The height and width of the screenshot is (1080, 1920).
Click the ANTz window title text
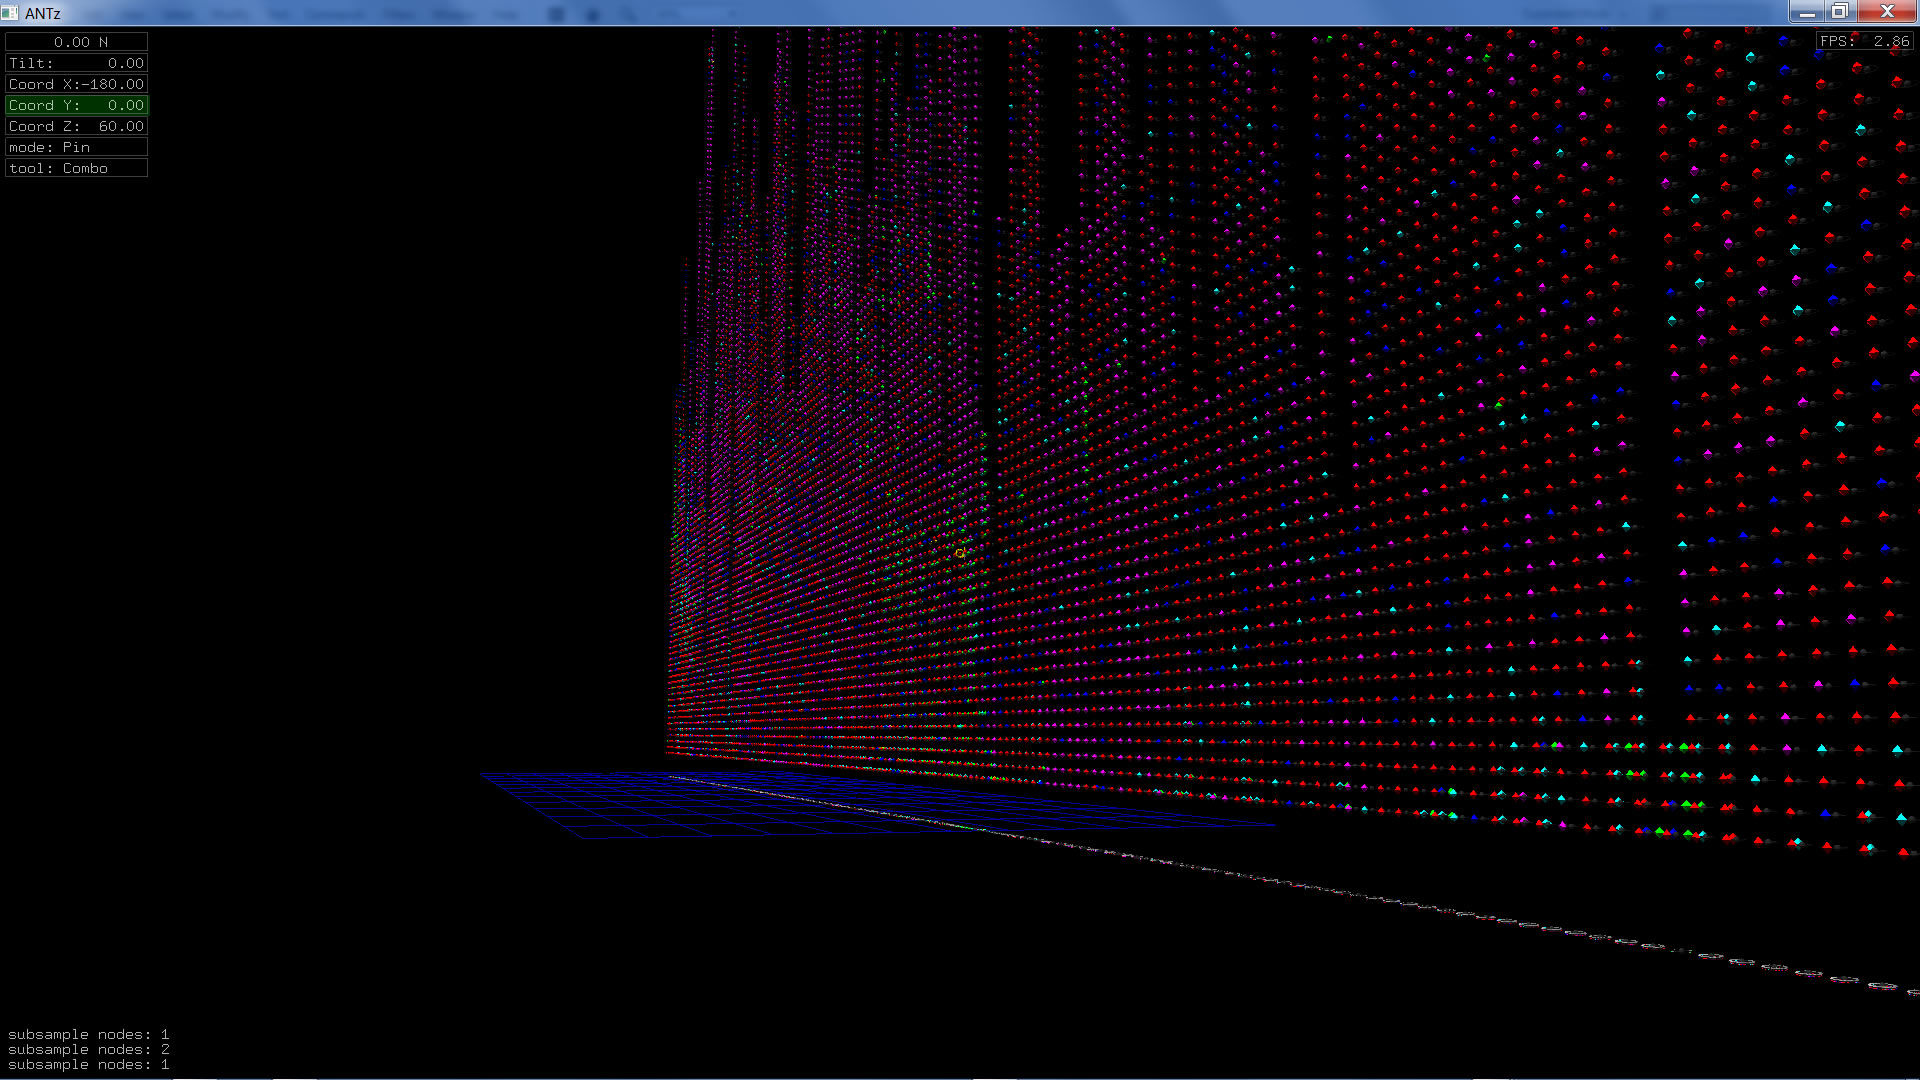coord(43,13)
